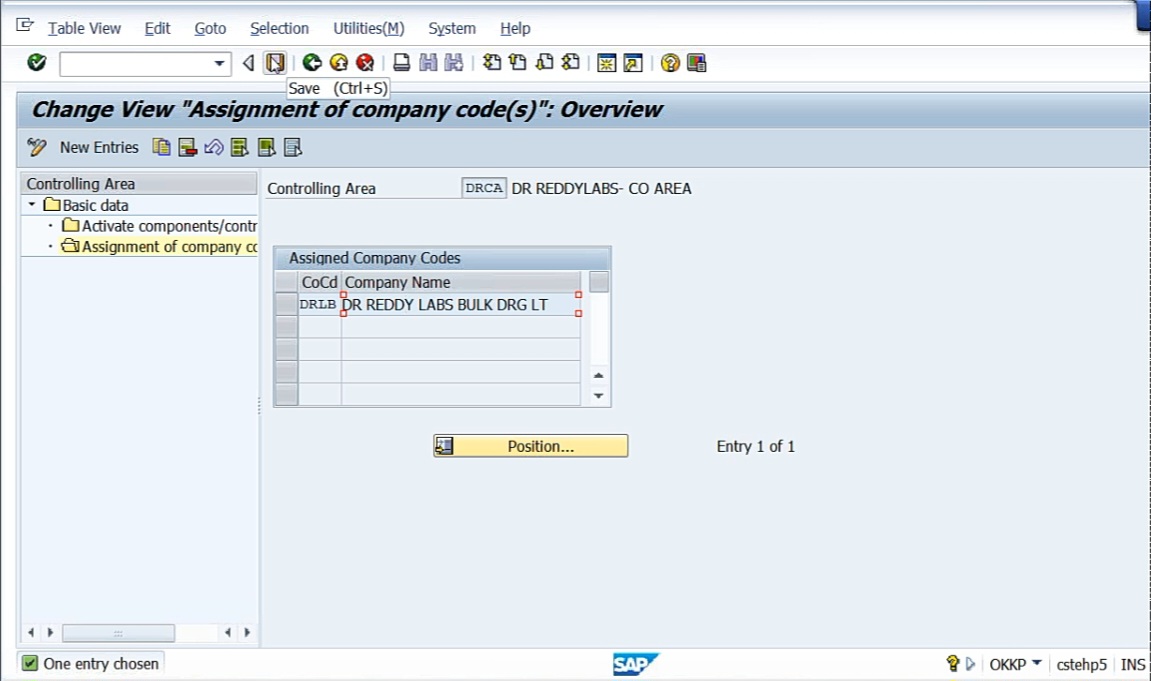The height and width of the screenshot is (681, 1151).
Task: Click the red Cancel icon
Action: [x=365, y=63]
